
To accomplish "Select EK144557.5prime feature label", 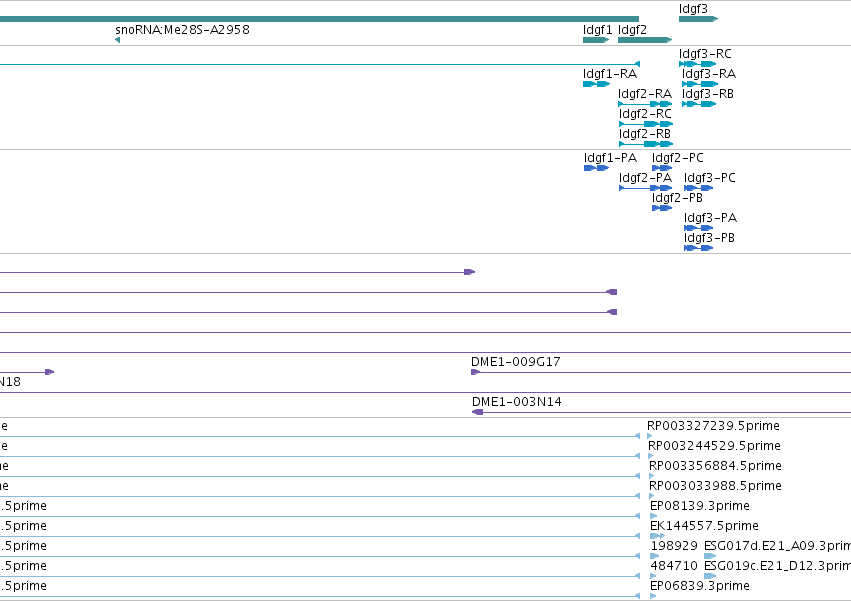I will click(x=704, y=526).
